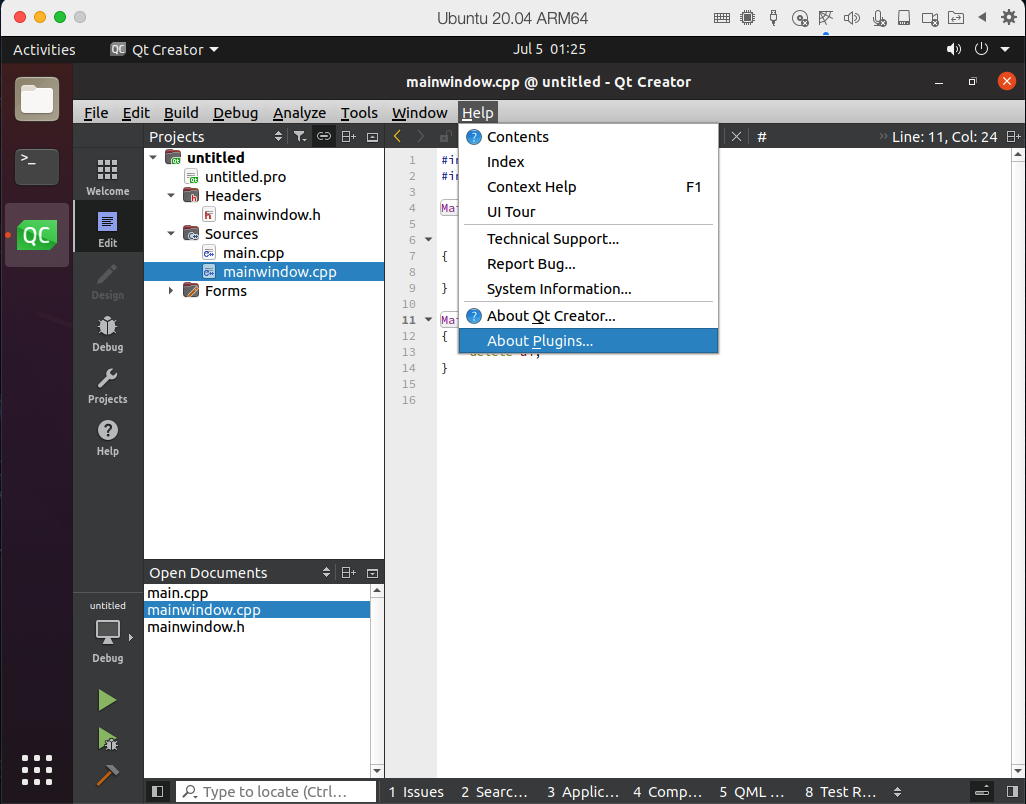The height and width of the screenshot is (804, 1026).
Task: Open the volume indicator in top bar
Action: click(x=954, y=49)
